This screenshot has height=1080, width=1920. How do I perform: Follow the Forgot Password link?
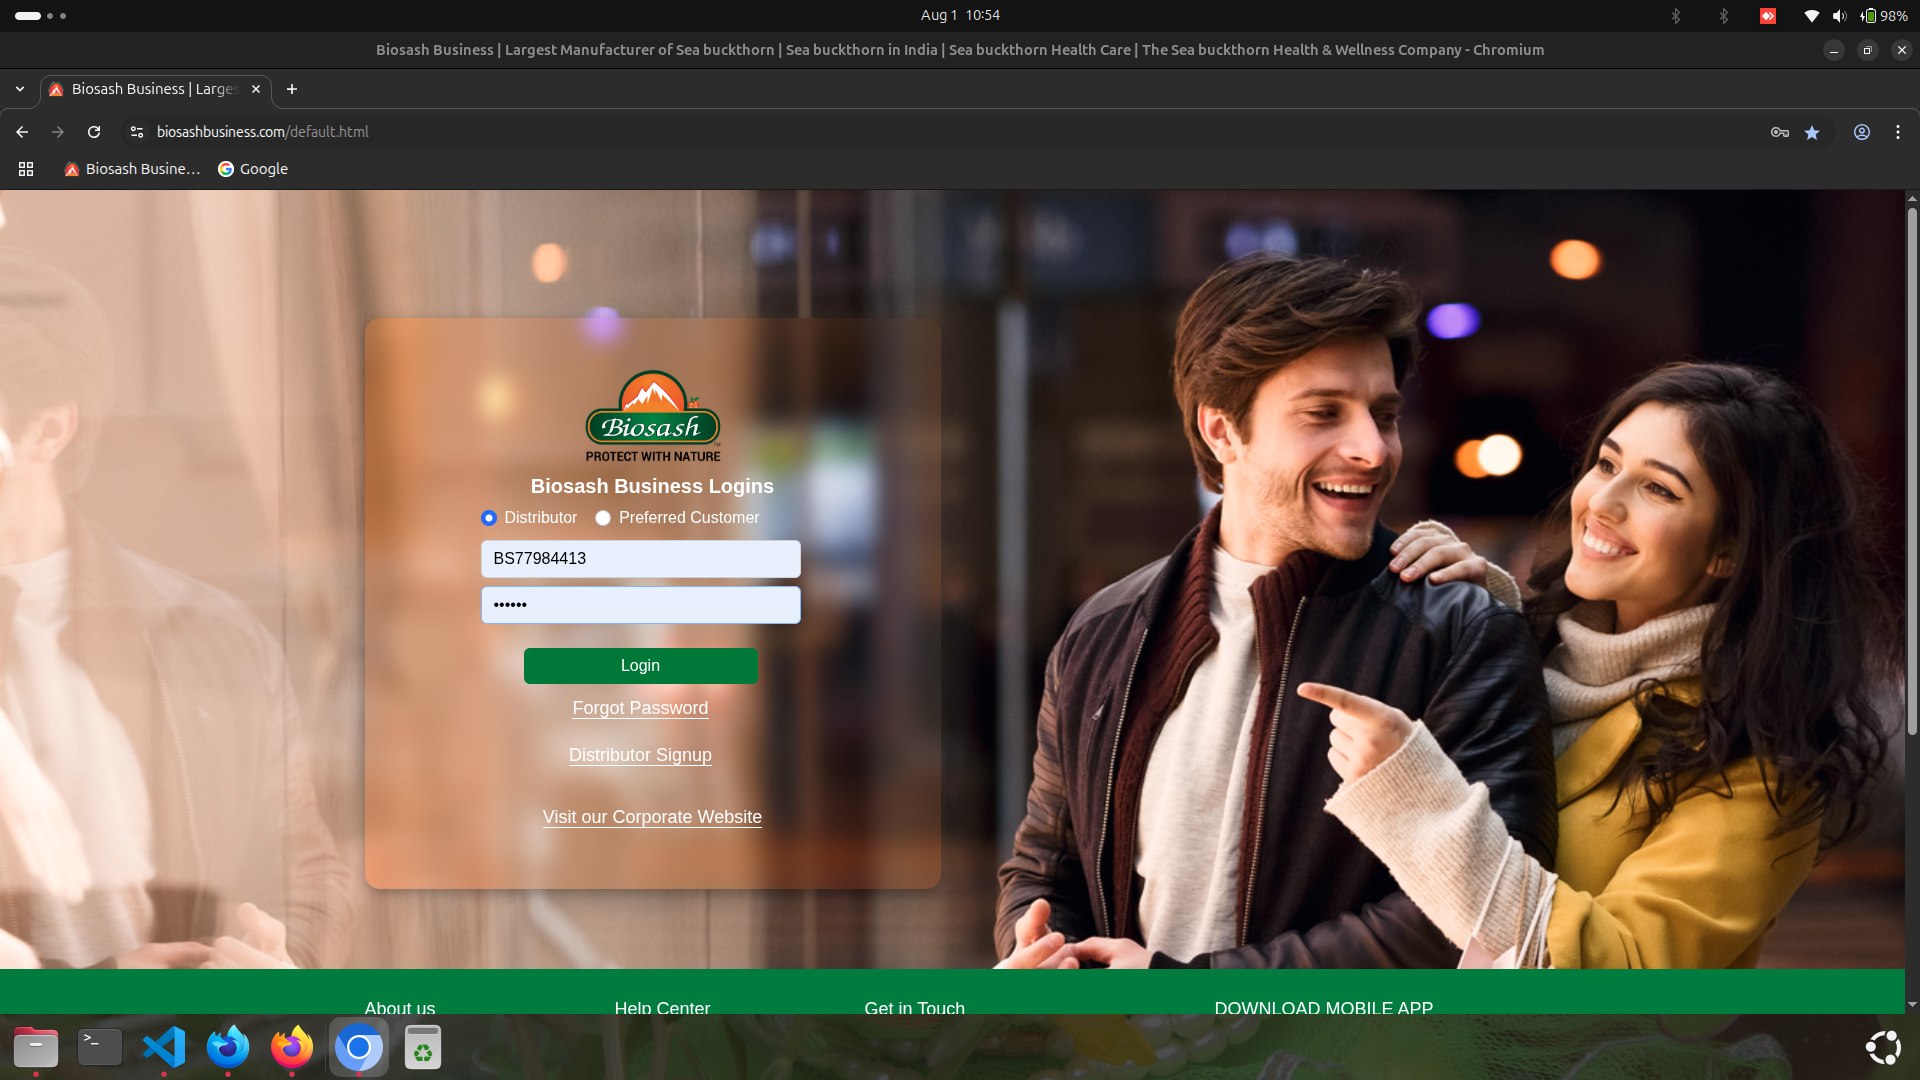[640, 708]
